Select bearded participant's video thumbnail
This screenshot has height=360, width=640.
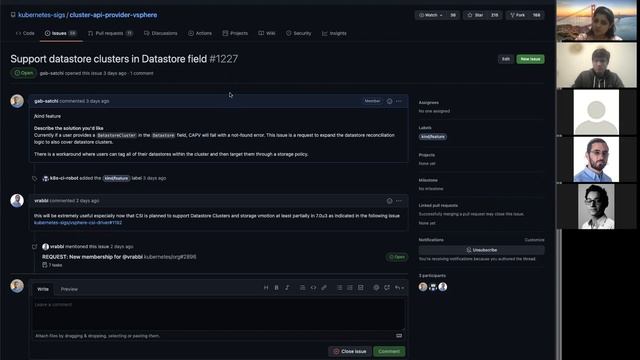596,159
